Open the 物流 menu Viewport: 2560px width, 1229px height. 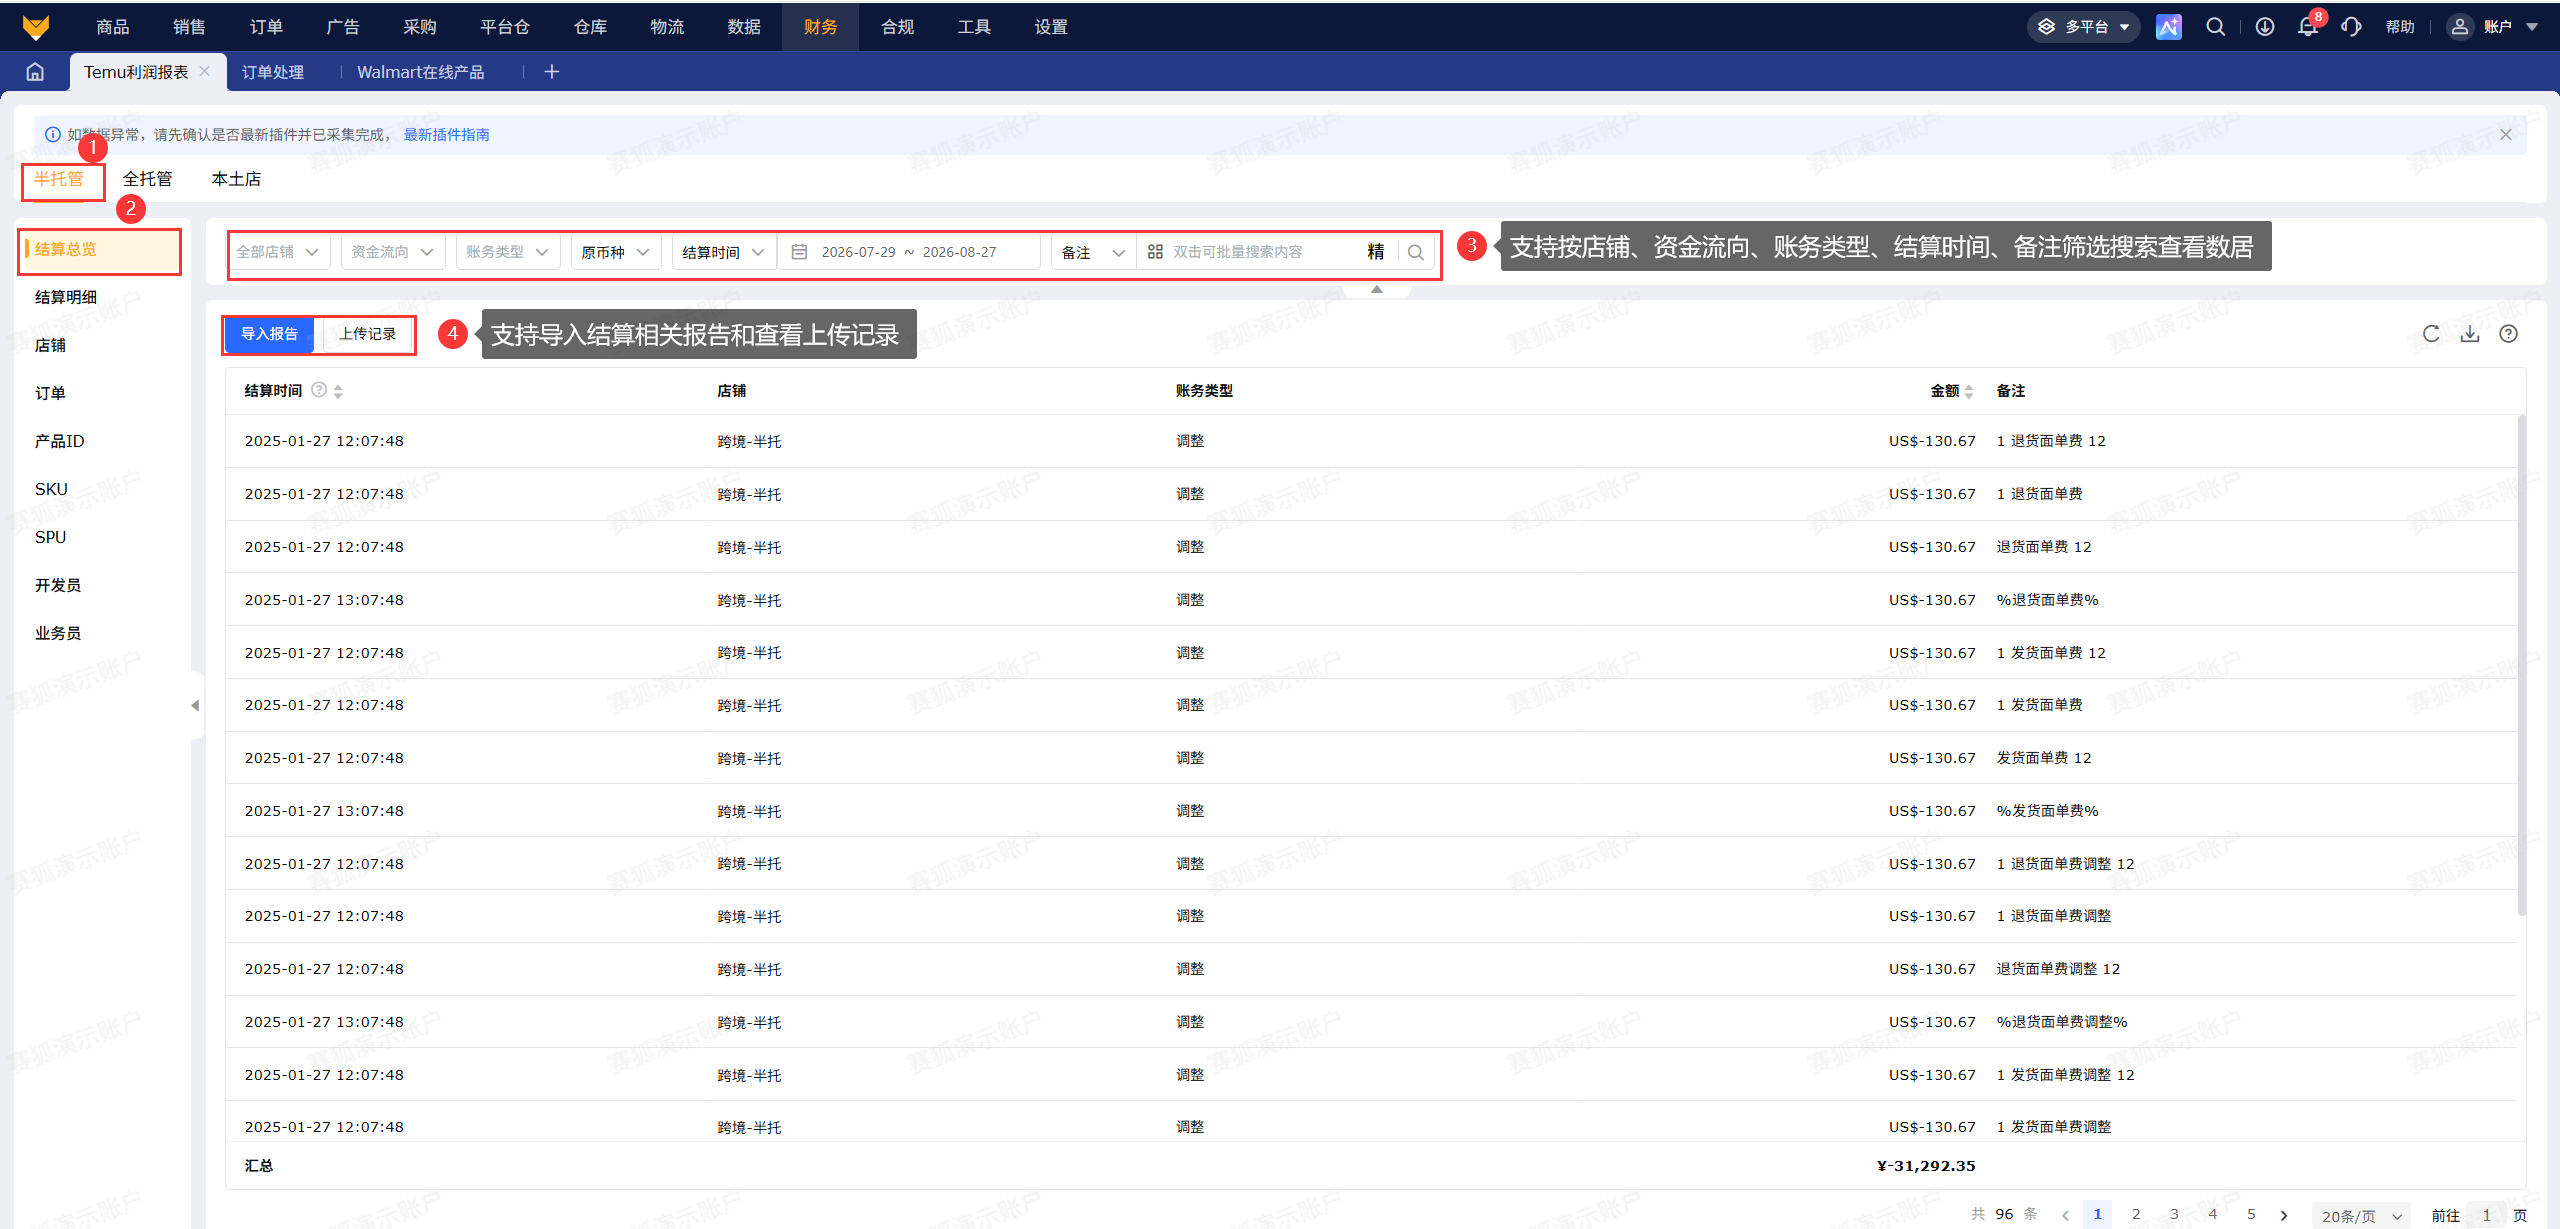667,27
